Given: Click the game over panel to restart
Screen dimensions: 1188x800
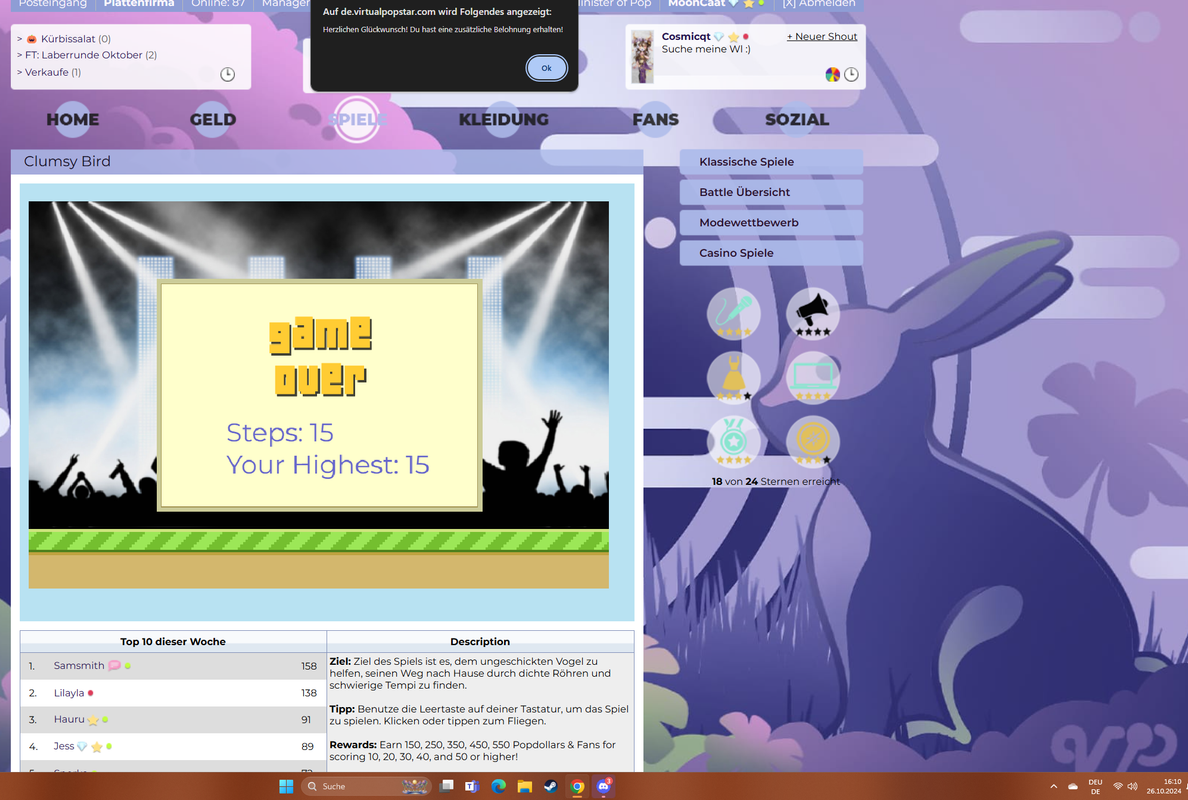Looking at the screenshot, I should click(319, 395).
